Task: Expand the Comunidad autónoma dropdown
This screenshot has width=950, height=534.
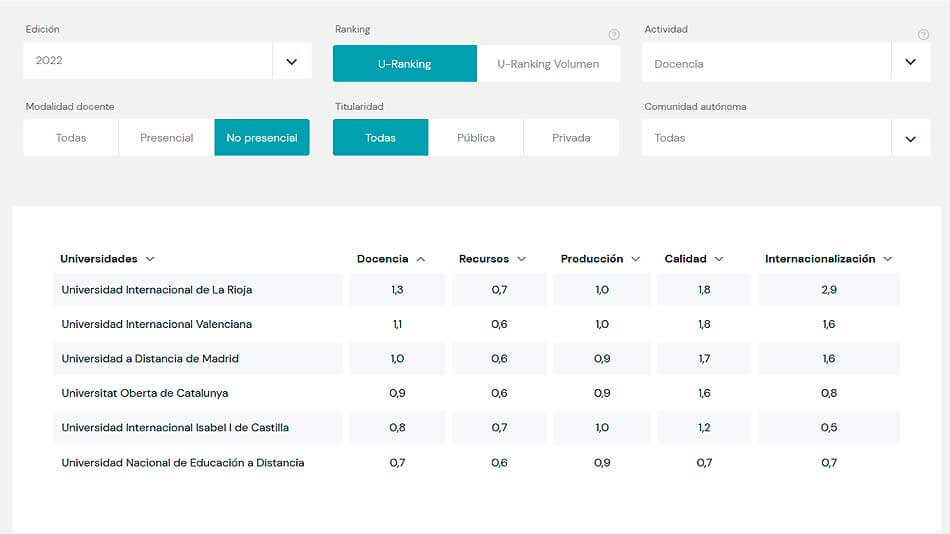Action: point(786,138)
